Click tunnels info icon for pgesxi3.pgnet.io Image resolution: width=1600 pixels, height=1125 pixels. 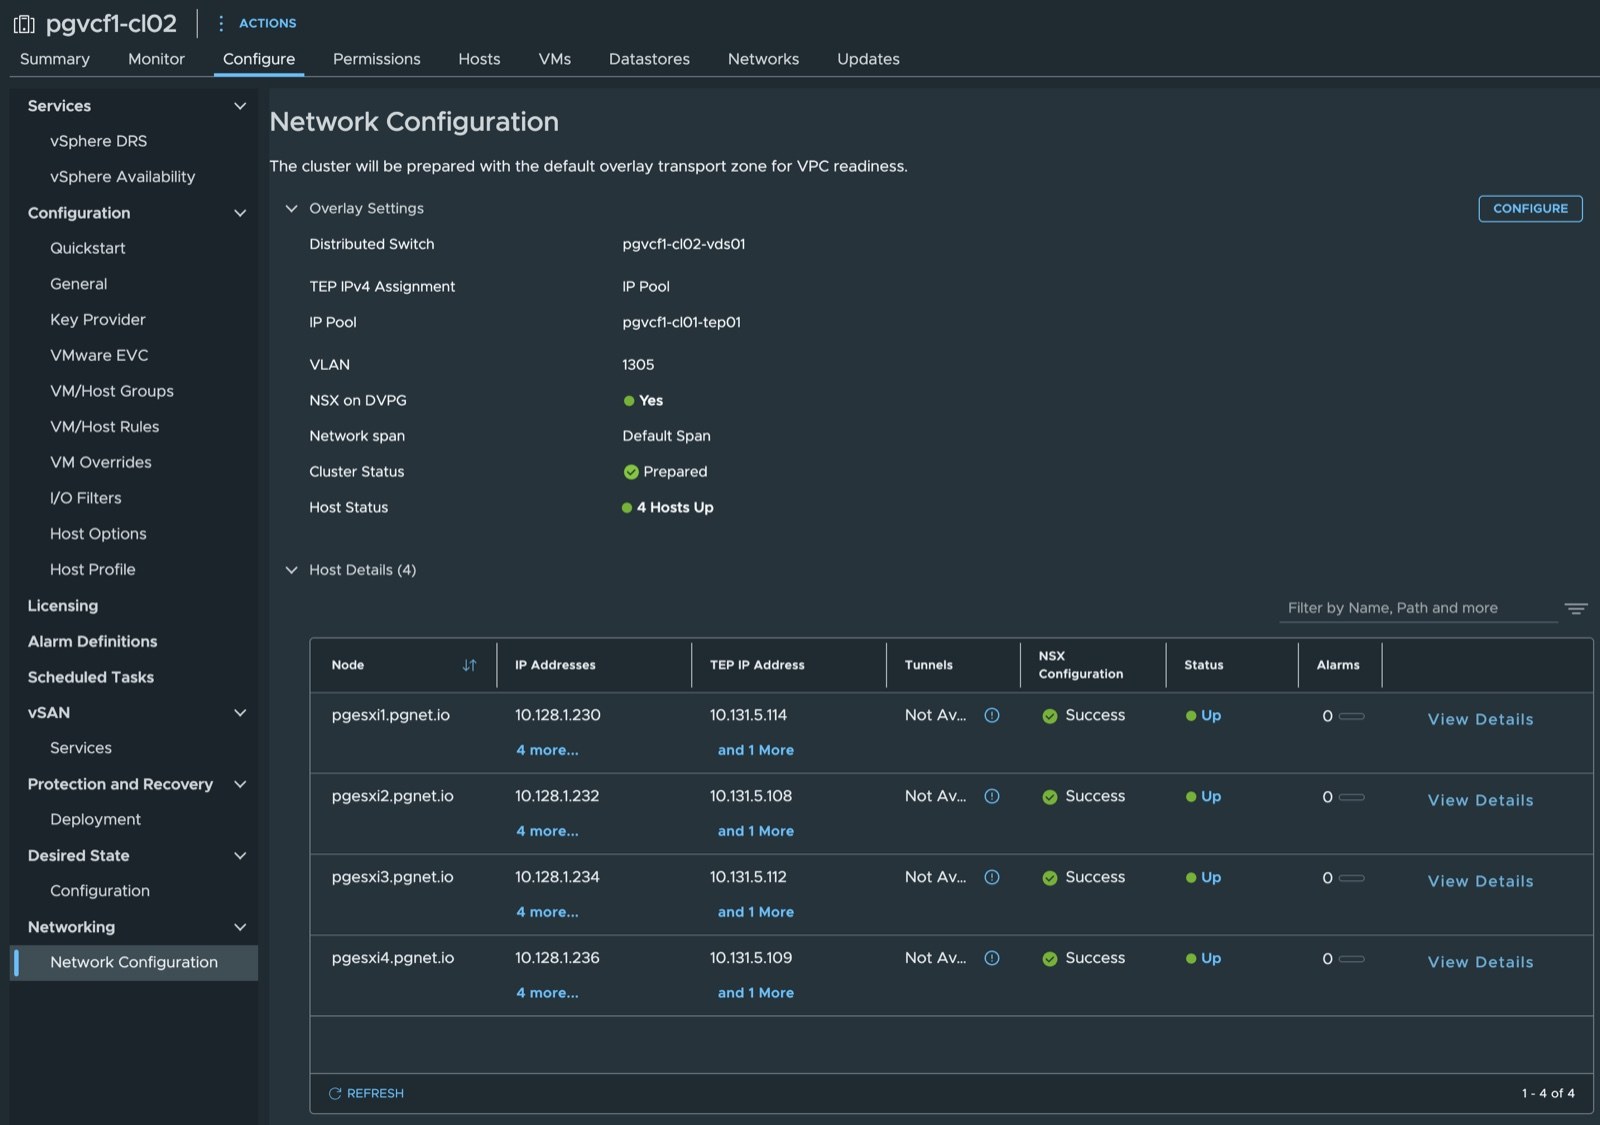992,877
